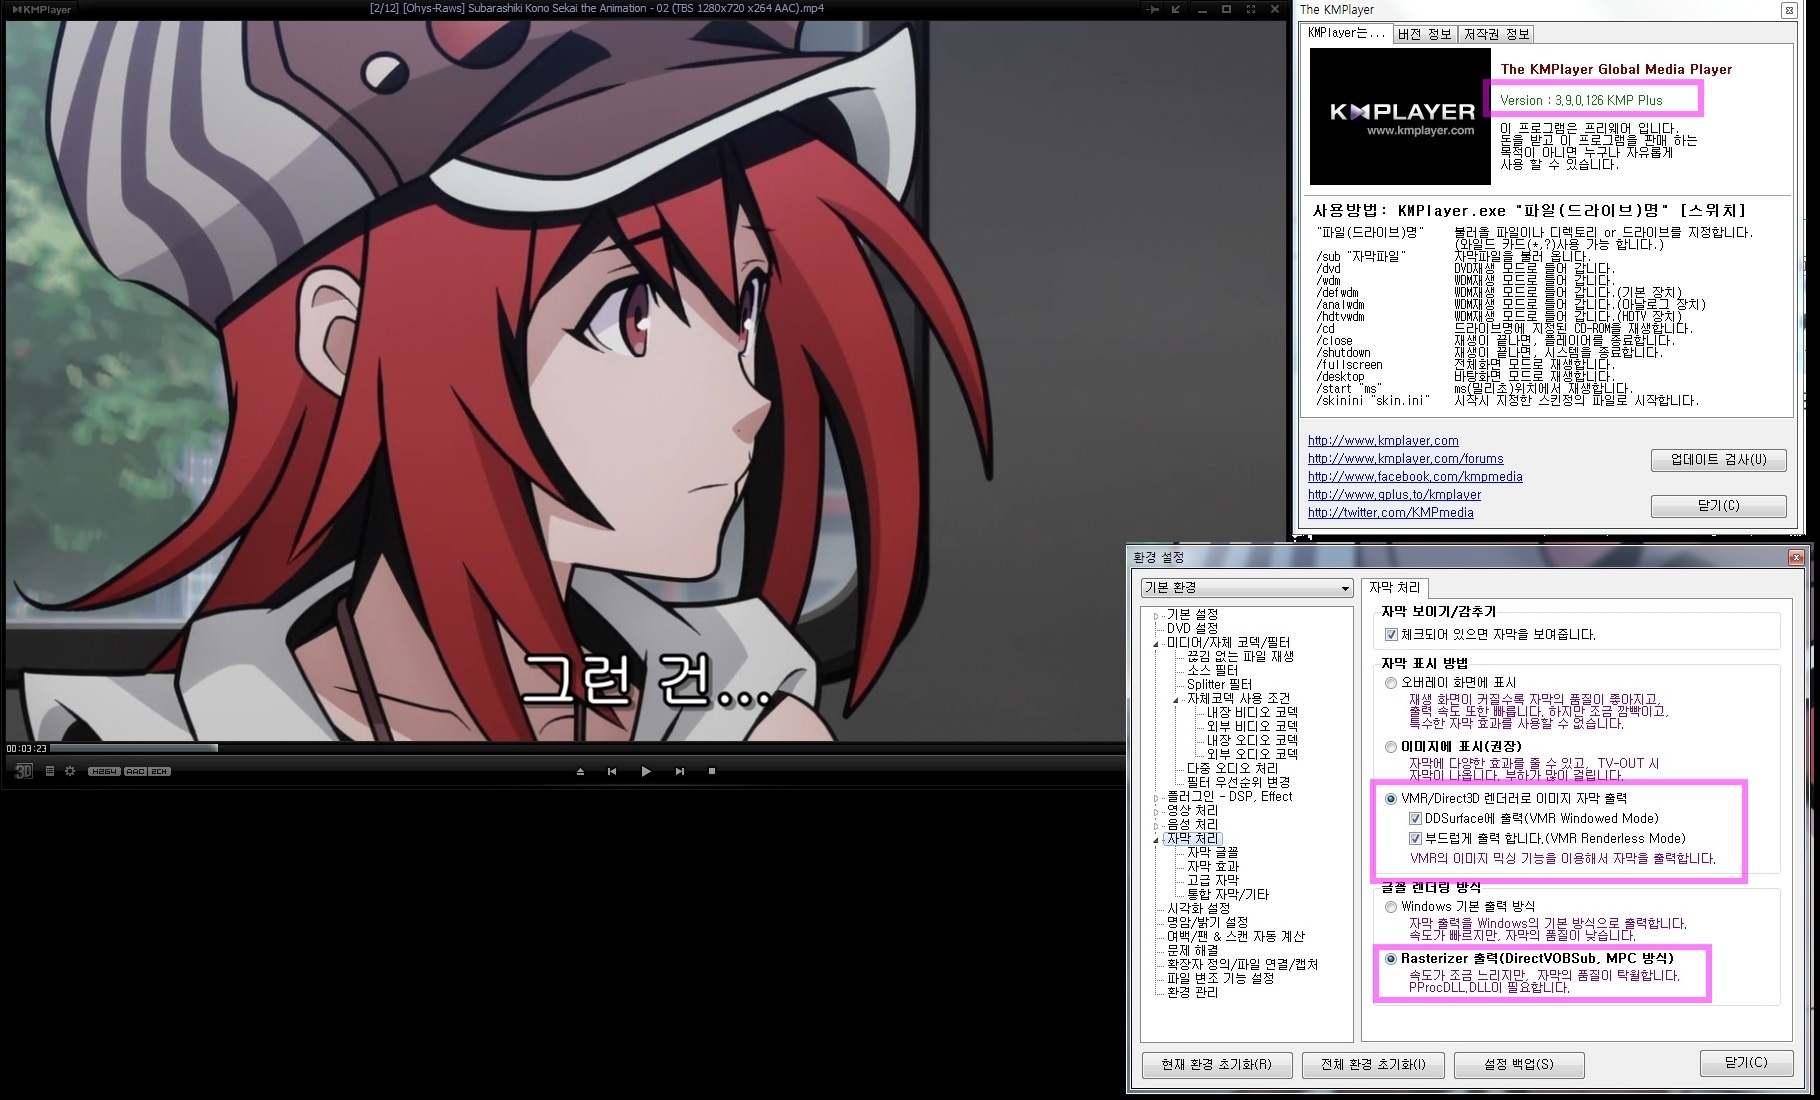Skip to the previous track

coord(612,771)
